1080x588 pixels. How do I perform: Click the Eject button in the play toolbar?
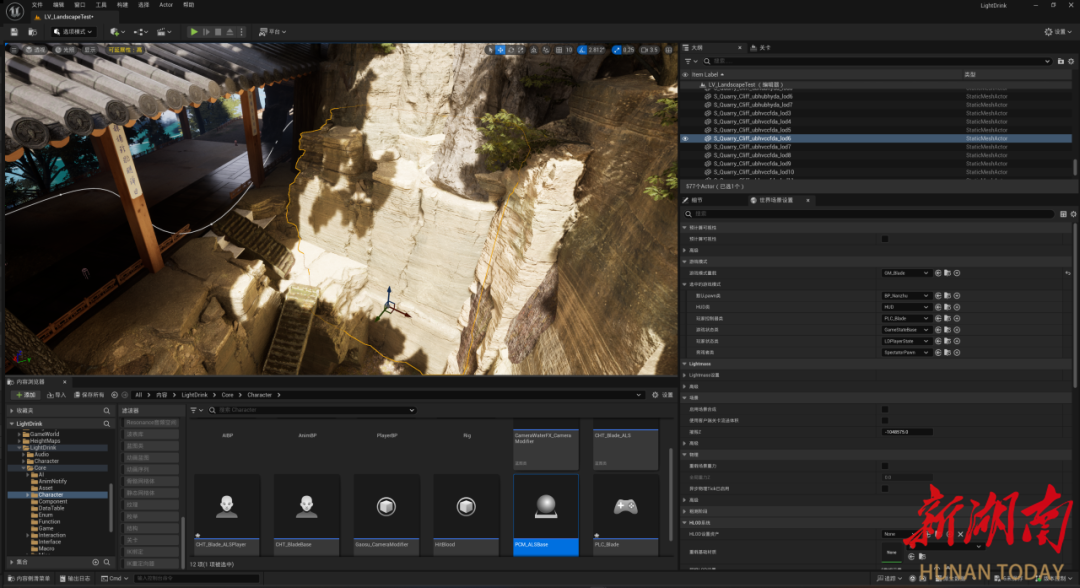pos(230,32)
